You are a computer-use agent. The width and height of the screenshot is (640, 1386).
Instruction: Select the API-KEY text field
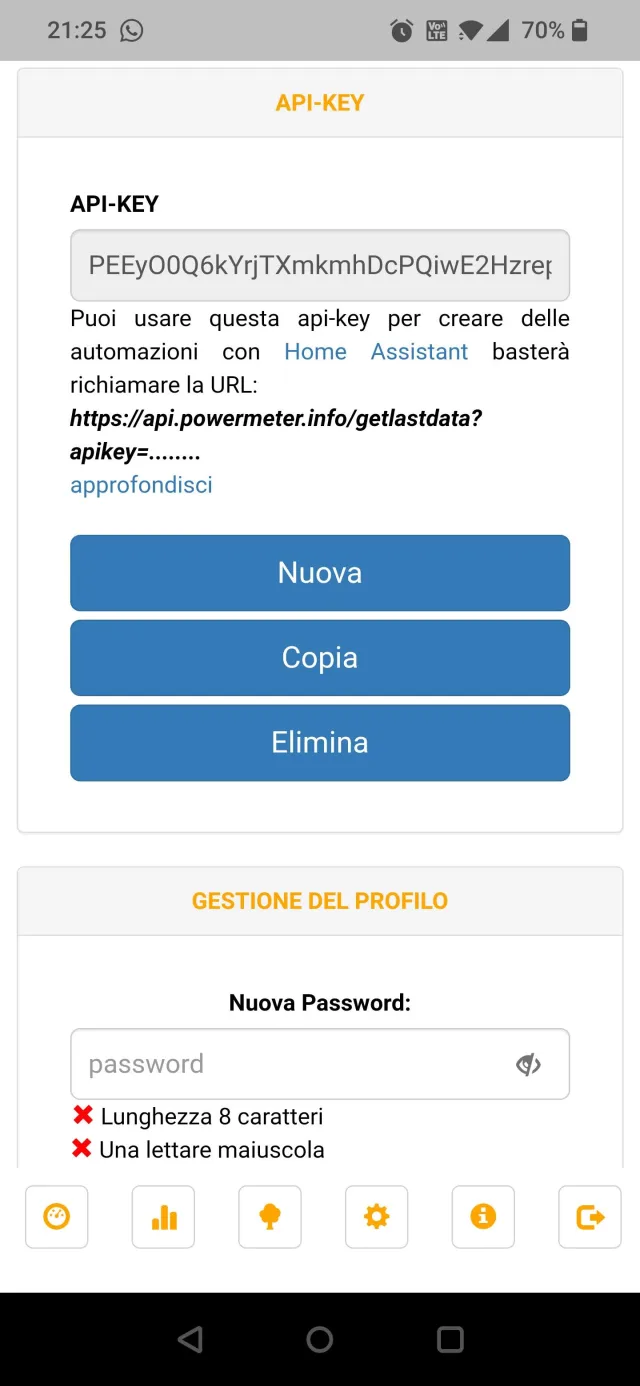tap(320, 264)
